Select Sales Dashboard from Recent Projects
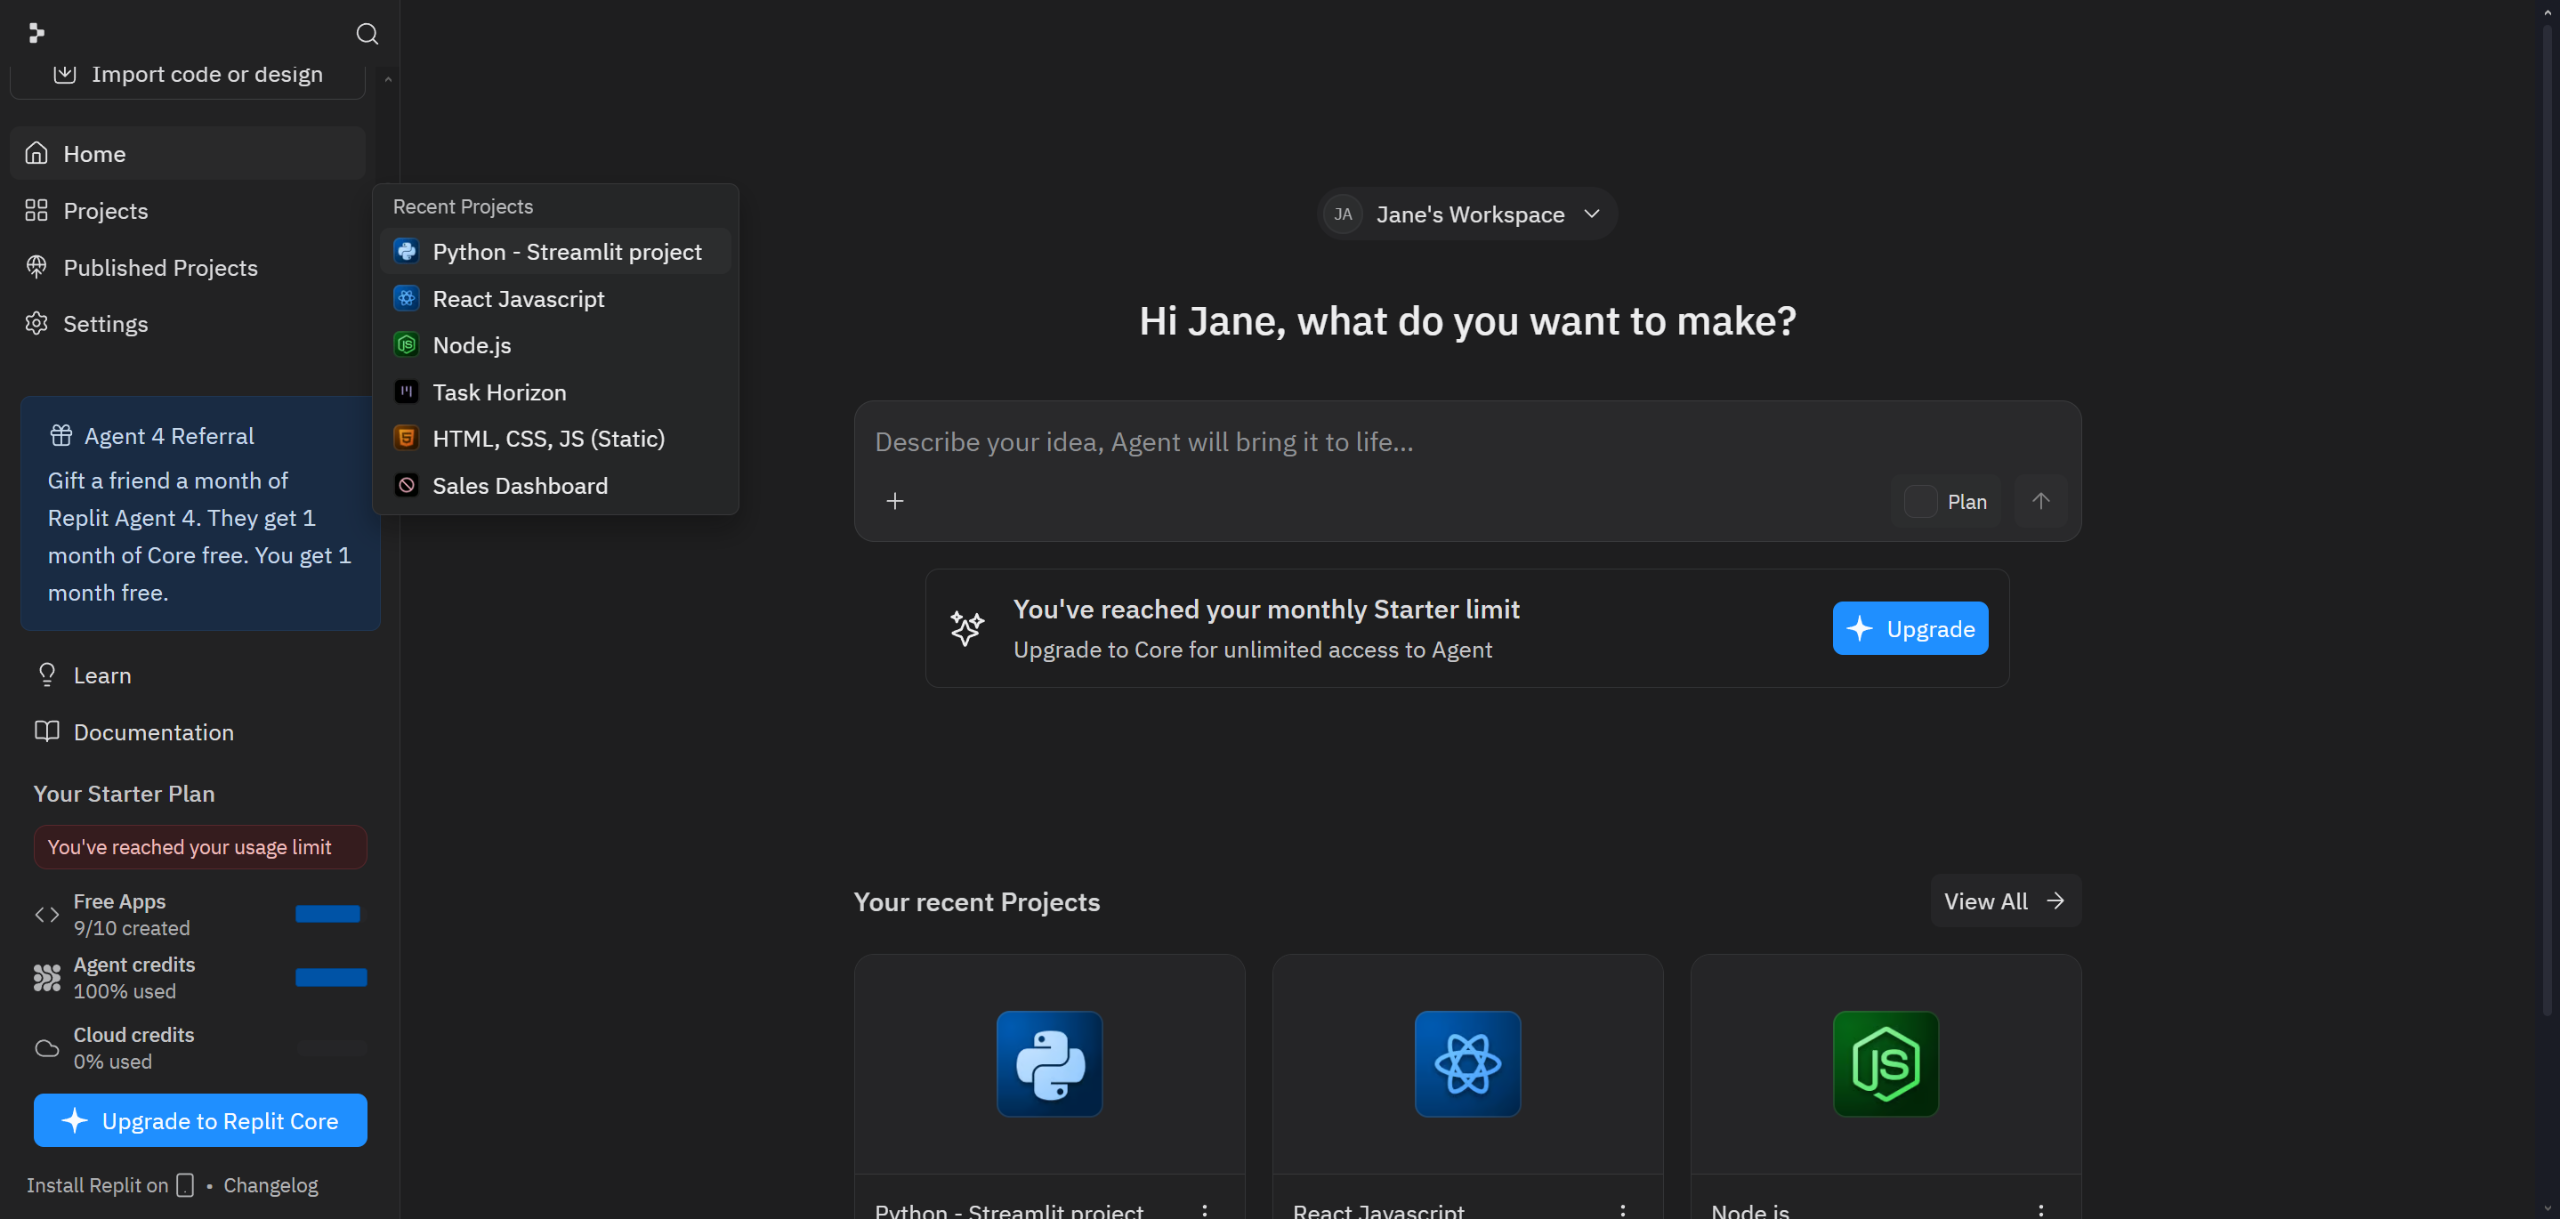Screen dimensions: 2560x1219 coord(519,486)
